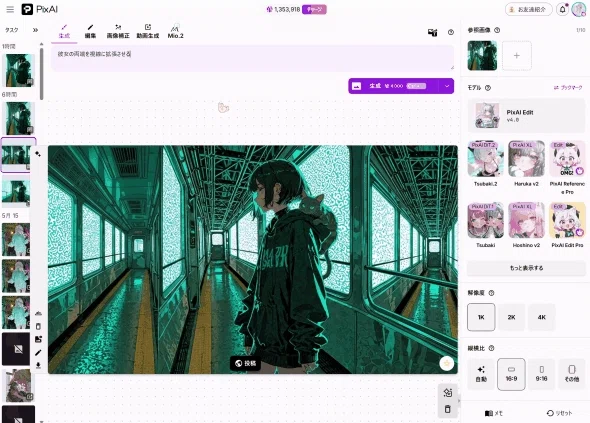Switch to the 画像補正 tab
The image size is (590, 423).
118,32
